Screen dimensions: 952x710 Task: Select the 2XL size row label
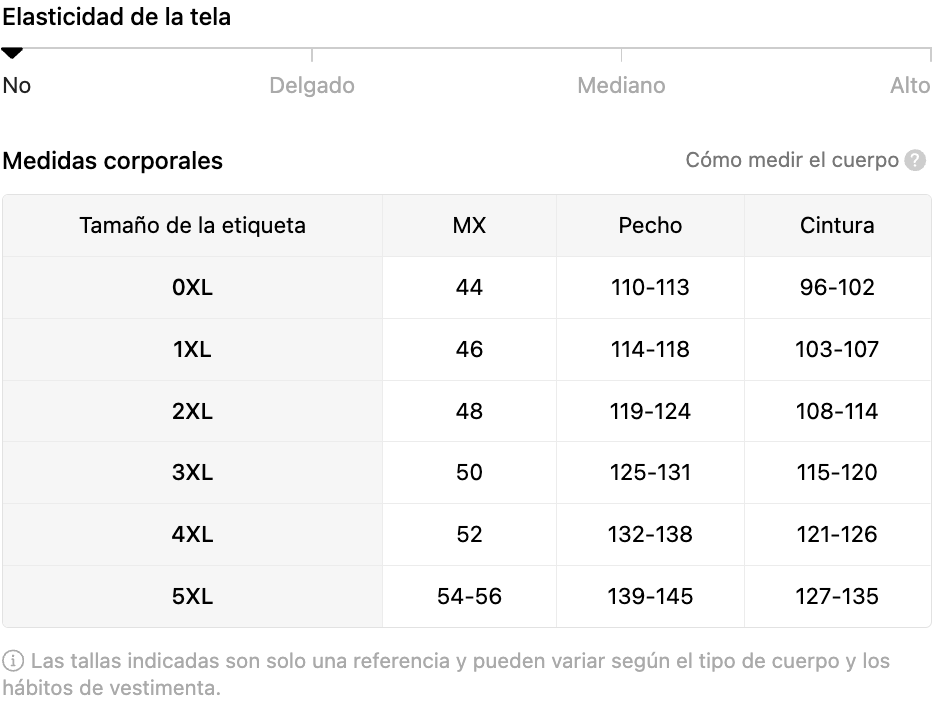(x=192, y=411)
